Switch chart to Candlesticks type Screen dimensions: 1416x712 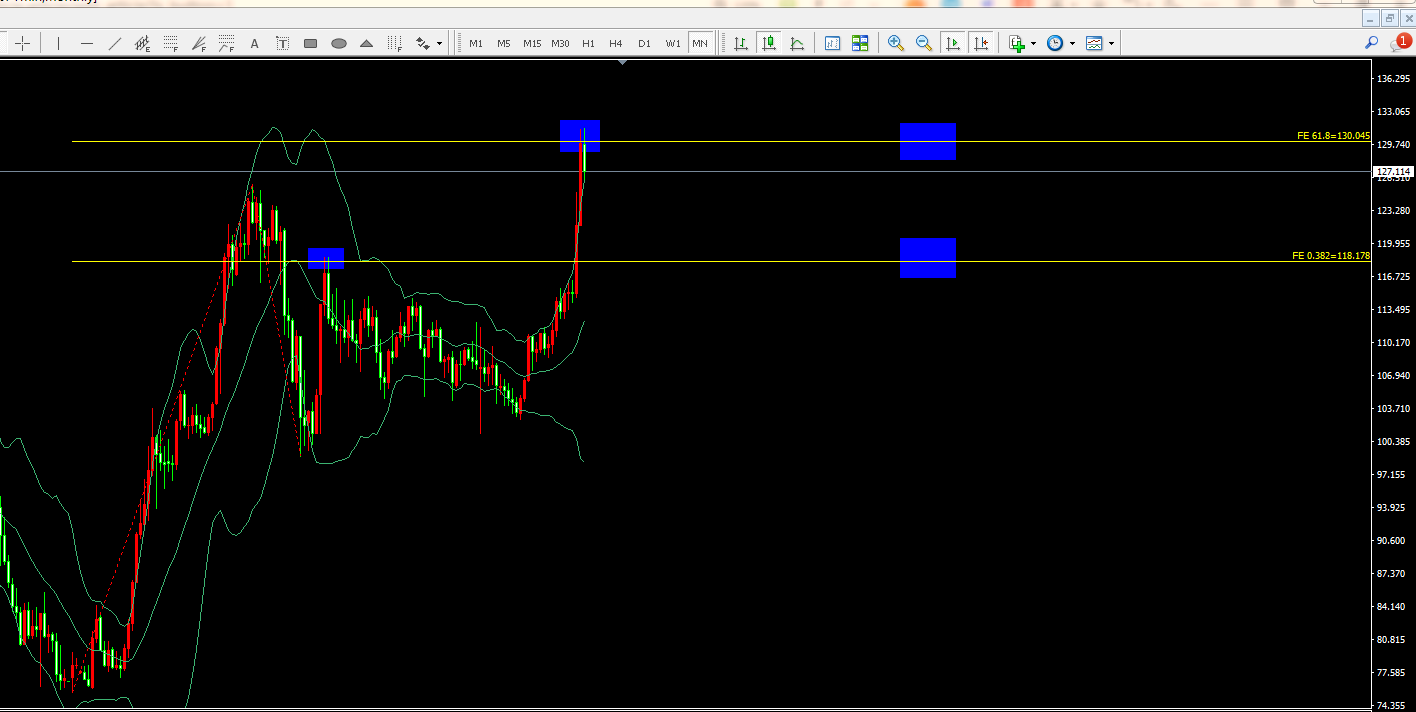click(769, 43)
